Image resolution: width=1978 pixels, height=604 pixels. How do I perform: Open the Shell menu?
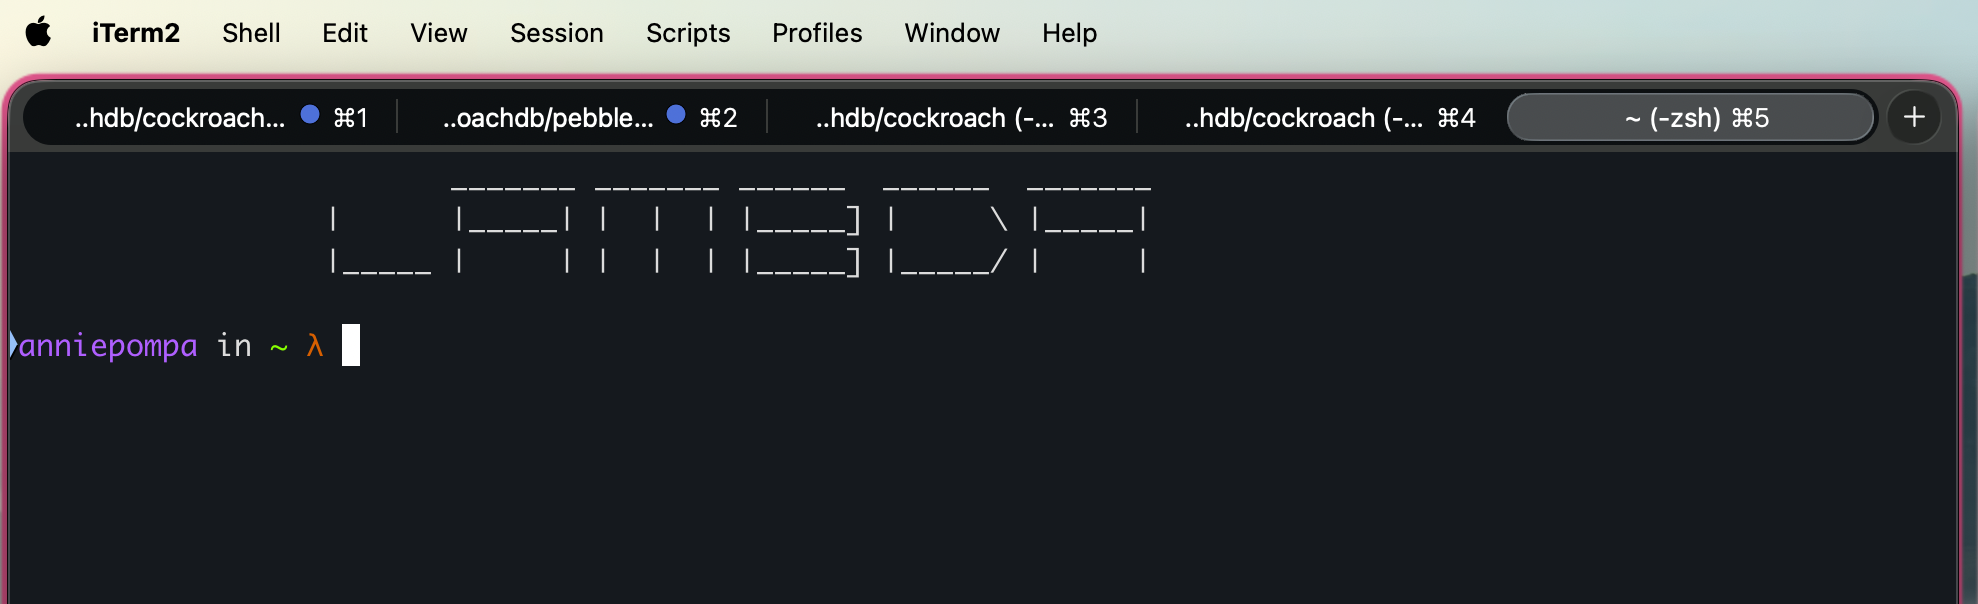click(x=251, y=33)
